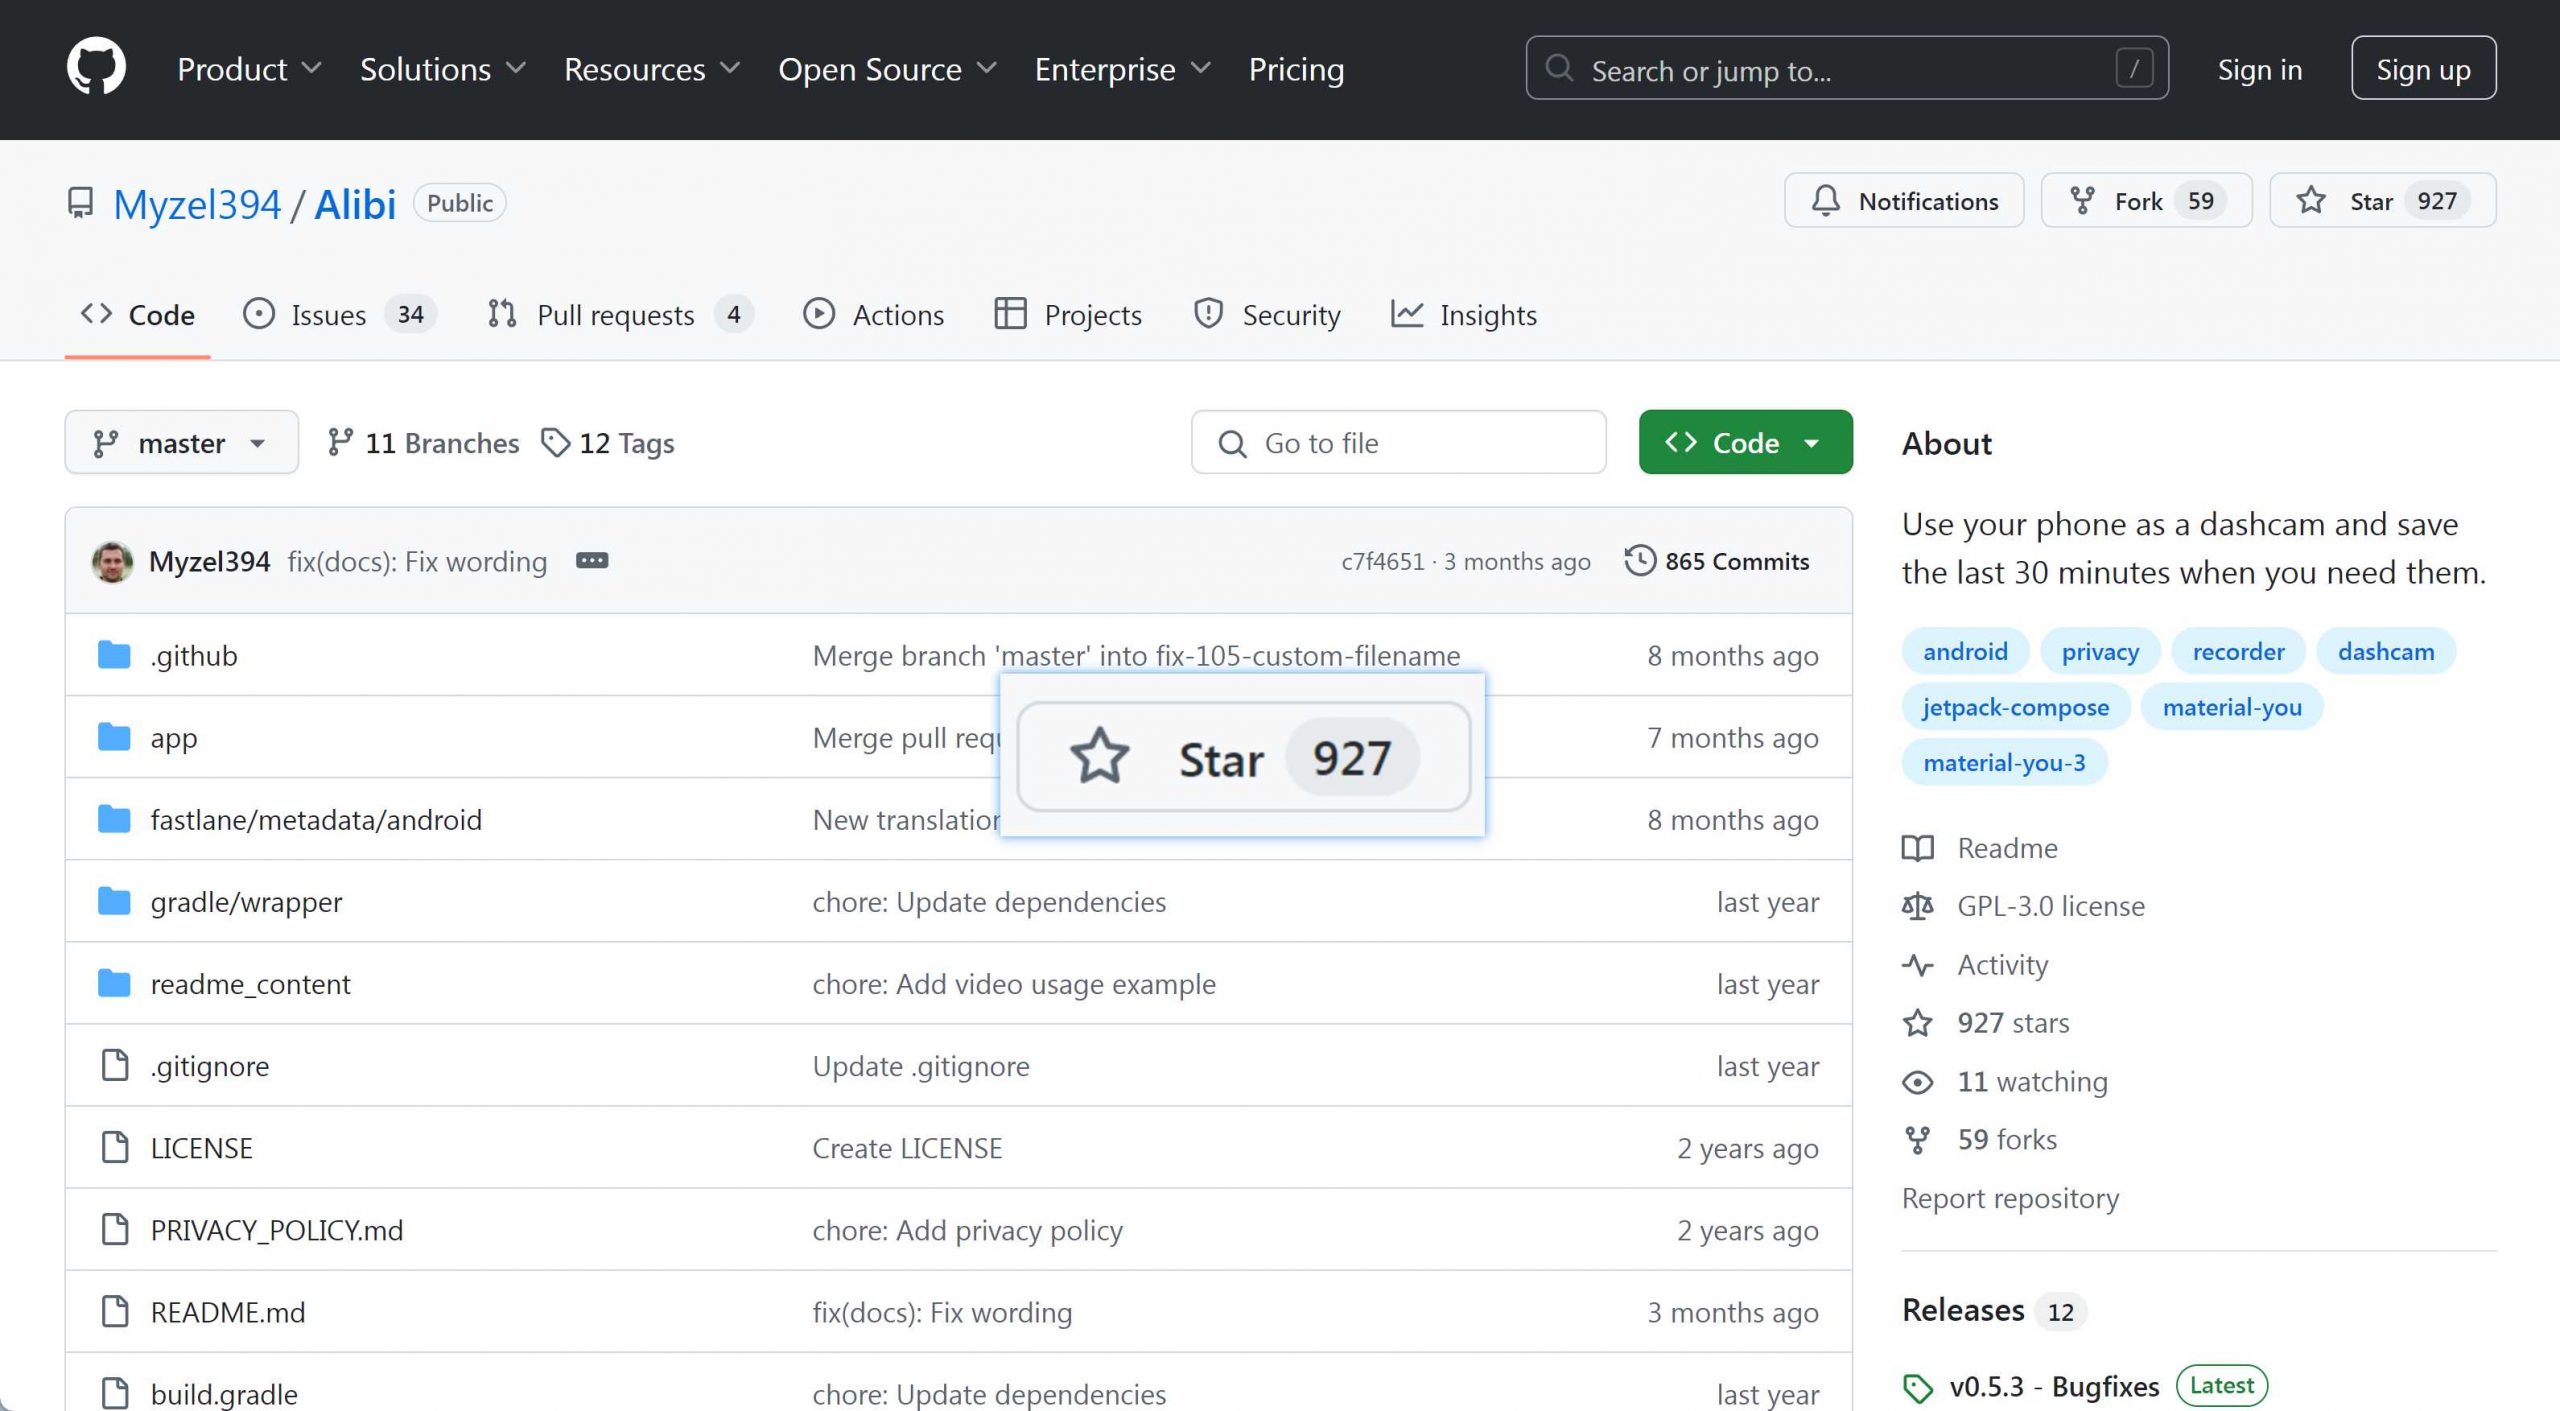Click the tag icon beside 12 Tags
2560x1411 pixels.
click(555, 442)
